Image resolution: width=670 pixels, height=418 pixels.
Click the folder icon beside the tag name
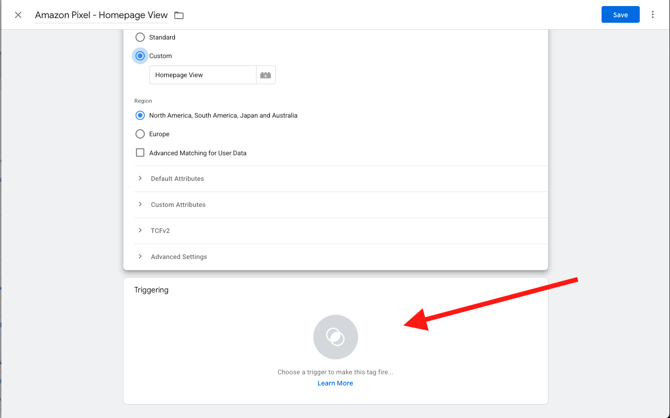179,15
